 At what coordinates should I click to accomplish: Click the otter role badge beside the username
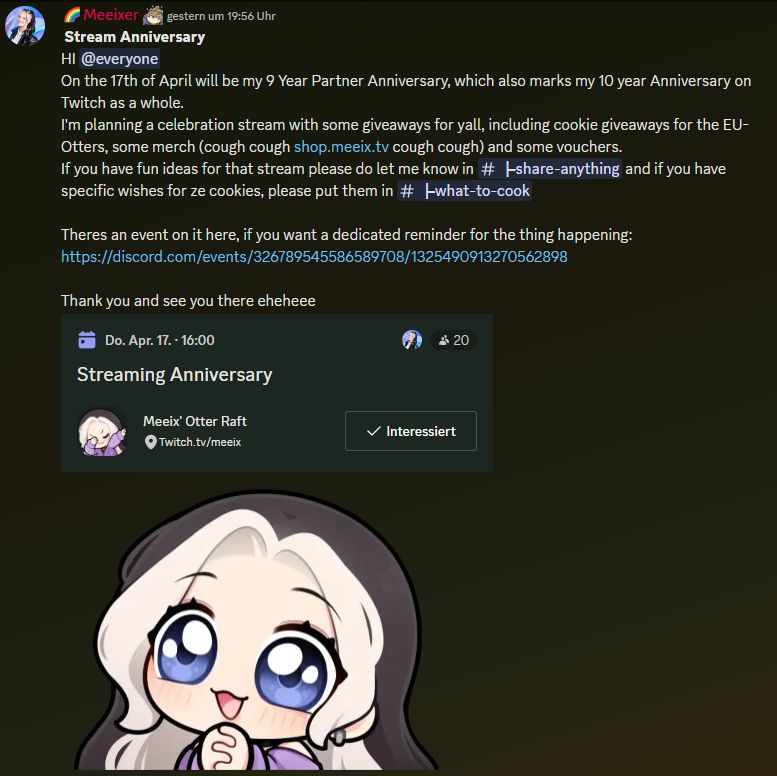[153, 15]
